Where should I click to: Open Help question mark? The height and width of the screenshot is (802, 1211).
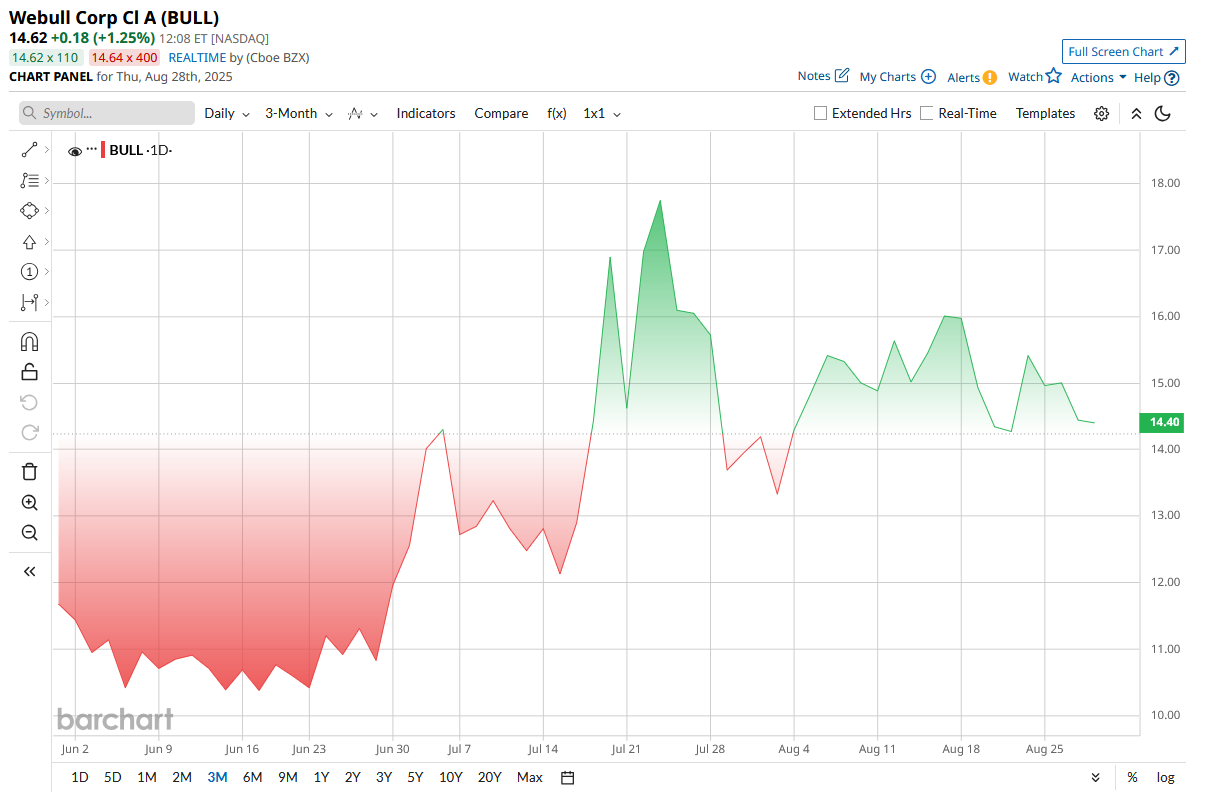pyautogui.click(x=1172, y=78)
